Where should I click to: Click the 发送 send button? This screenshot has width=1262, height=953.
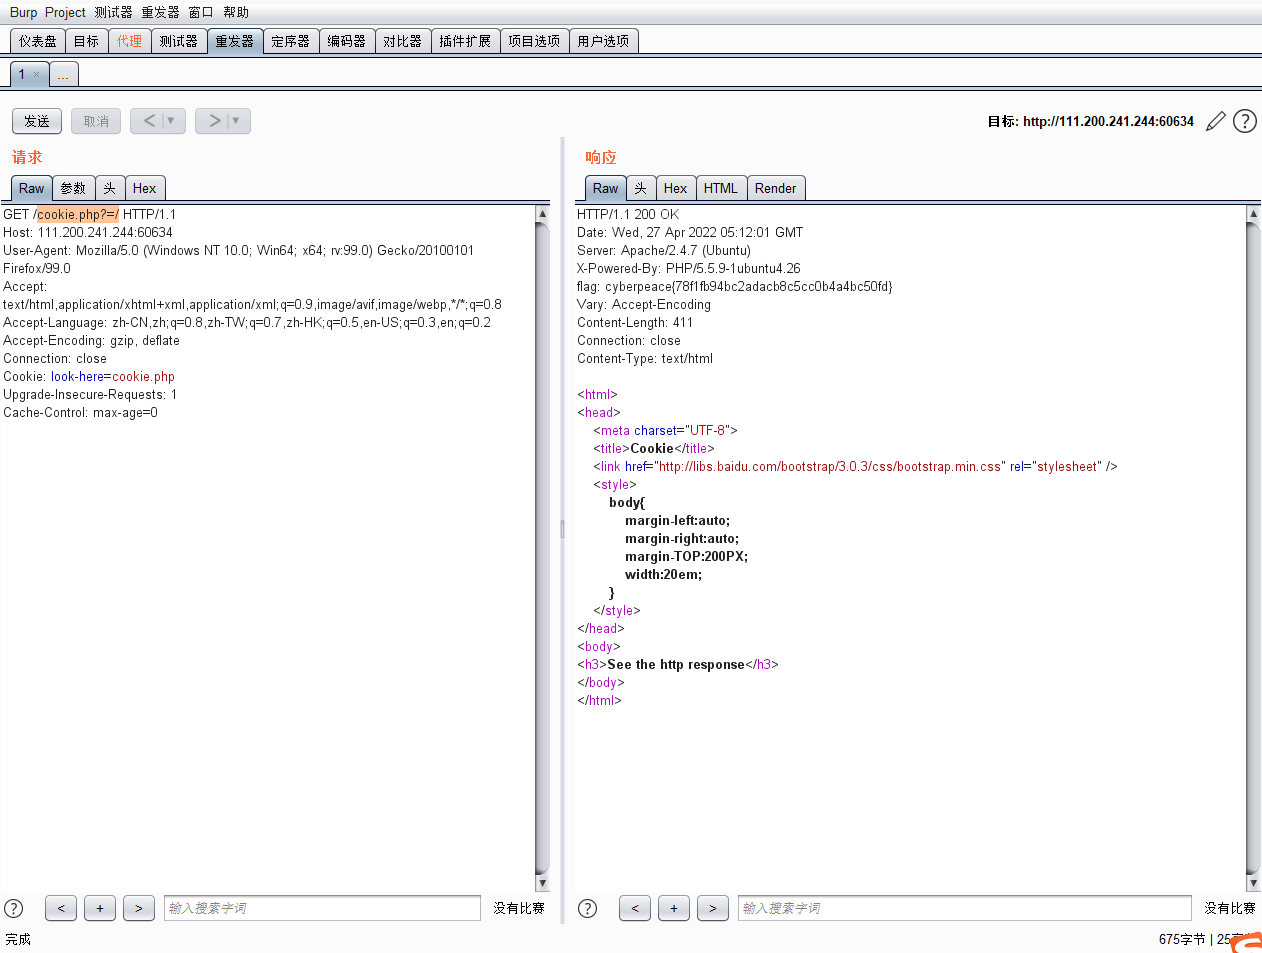(x=37, y=121)
